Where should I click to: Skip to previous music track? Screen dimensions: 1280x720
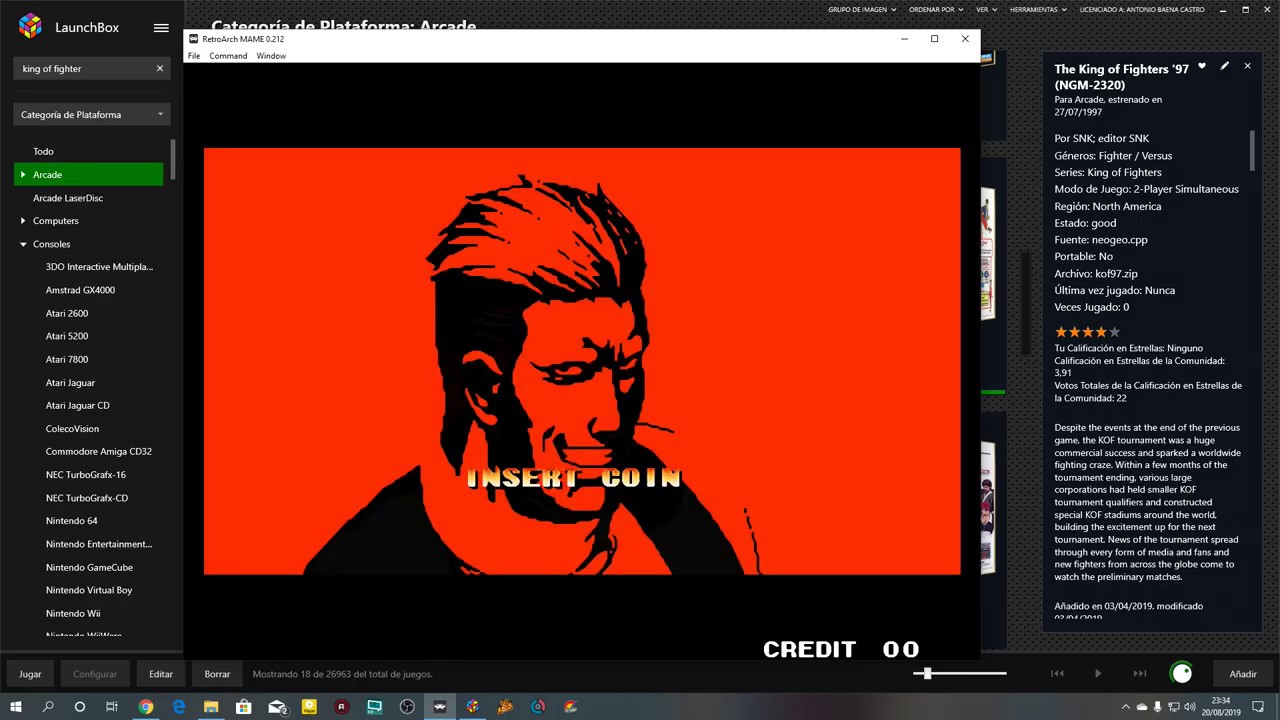1057,674
